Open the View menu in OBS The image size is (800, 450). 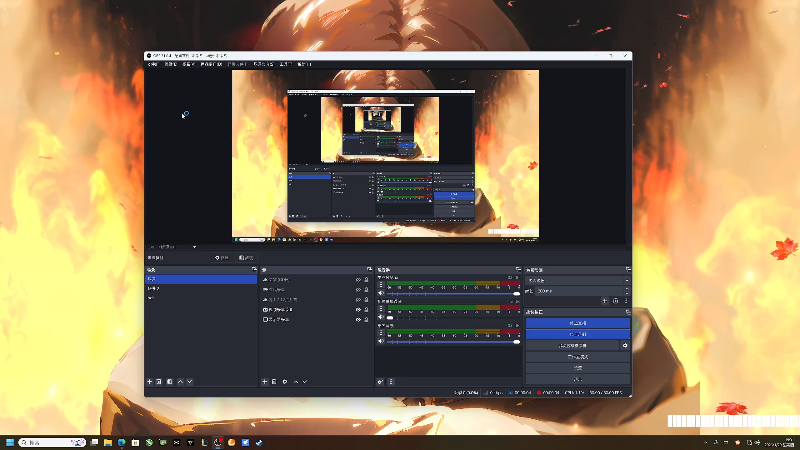pyautogui.click(x=189, y=64)
